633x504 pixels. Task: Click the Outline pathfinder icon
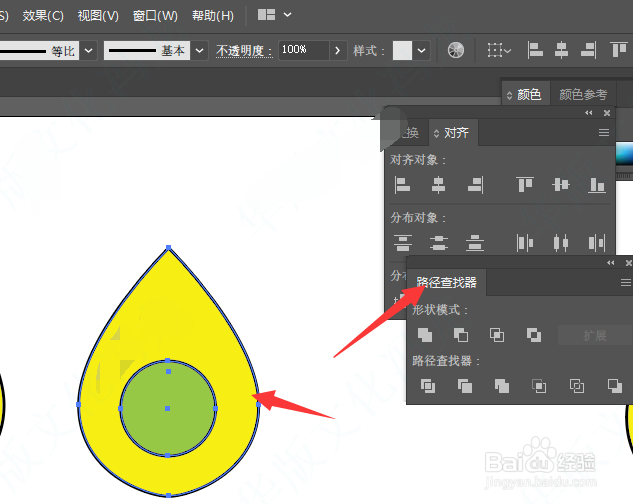(576, 386)
